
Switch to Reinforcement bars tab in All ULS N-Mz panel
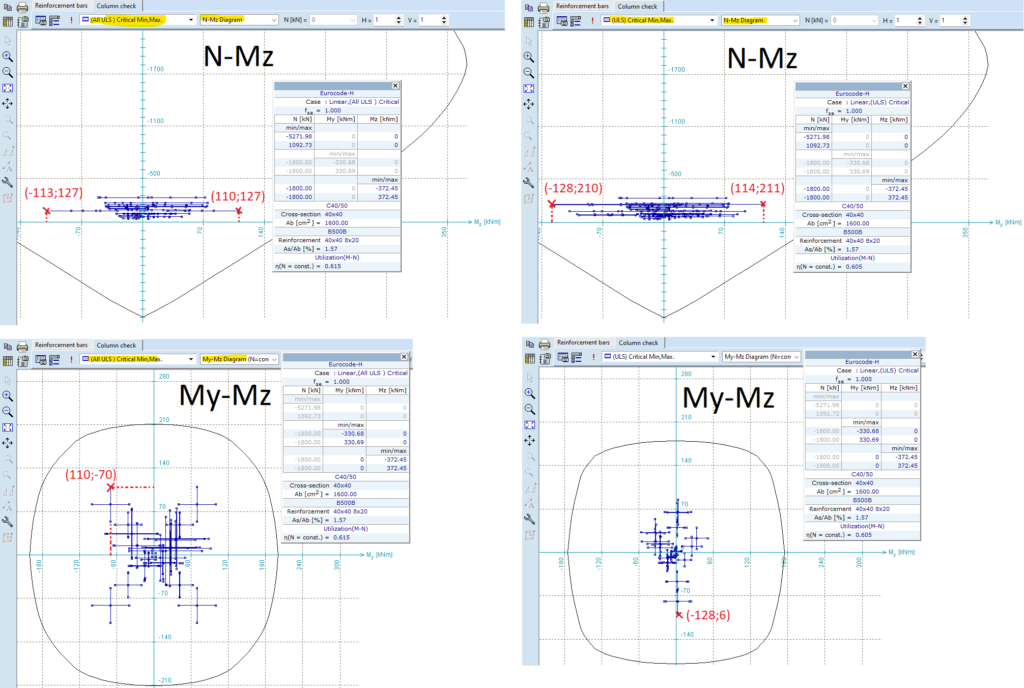coord(61,6)
